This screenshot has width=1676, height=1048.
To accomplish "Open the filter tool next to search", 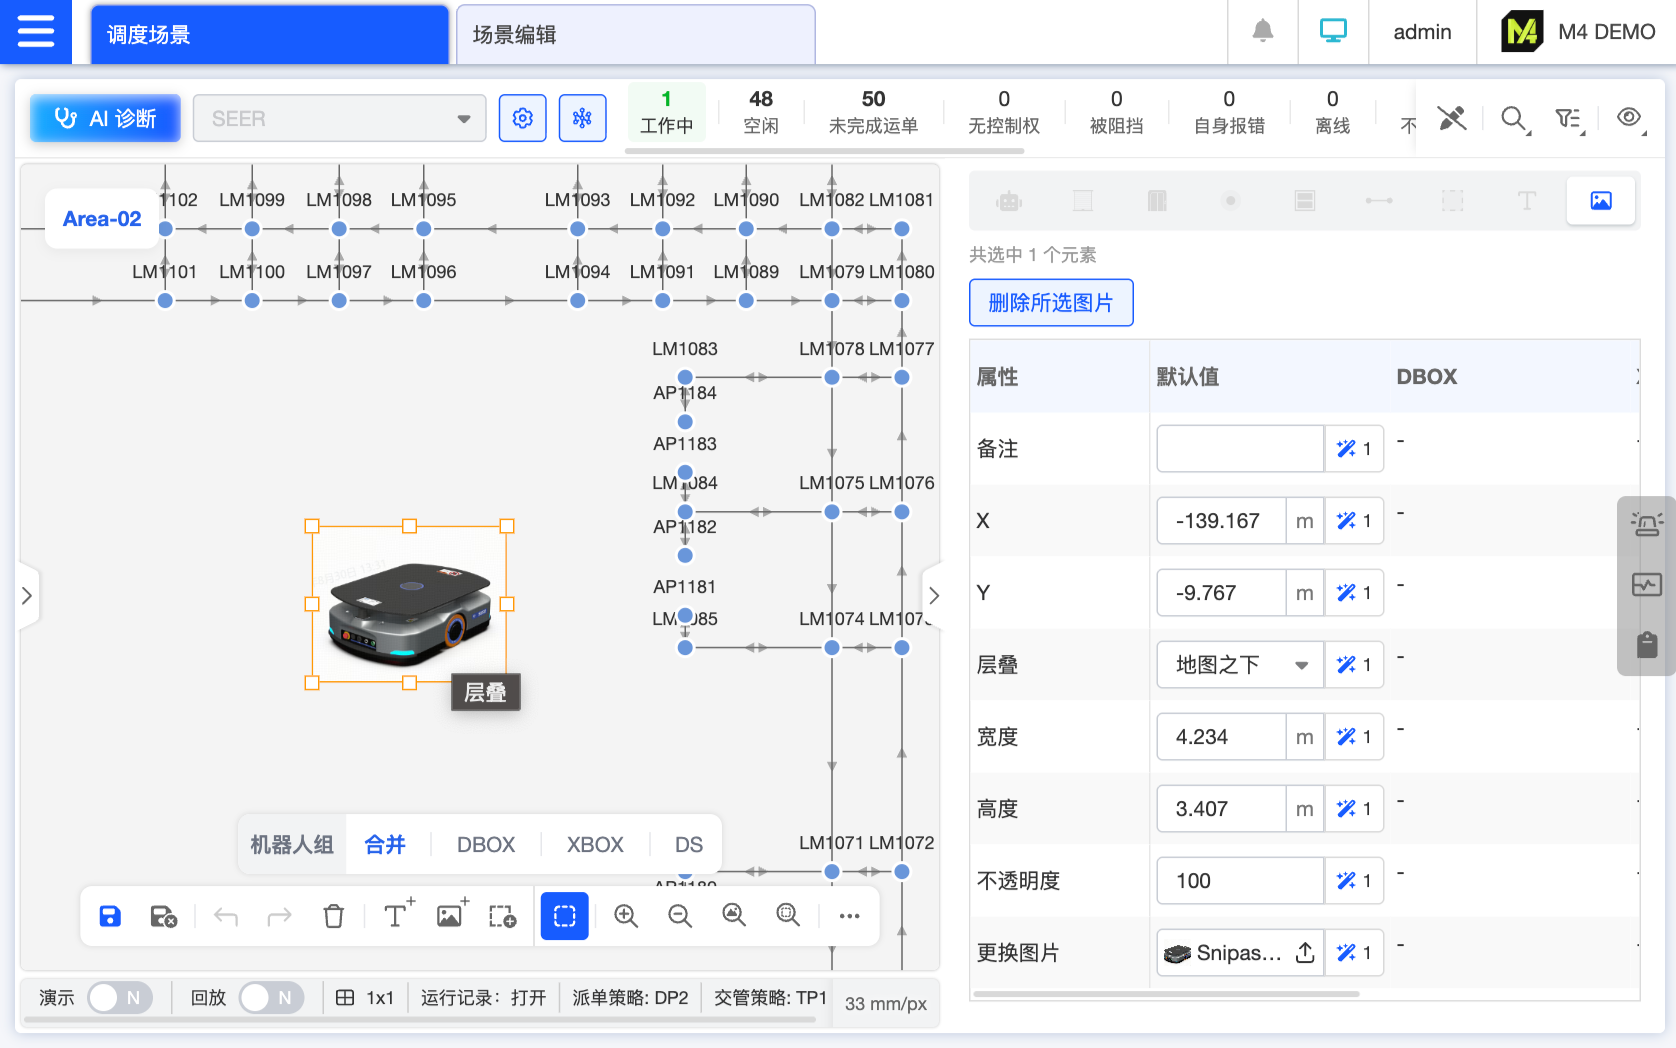I will point(1569,118).
